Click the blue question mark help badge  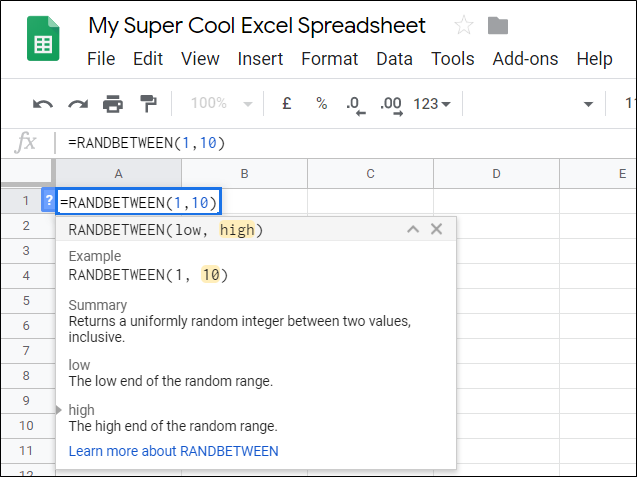(x=48, y=202)
